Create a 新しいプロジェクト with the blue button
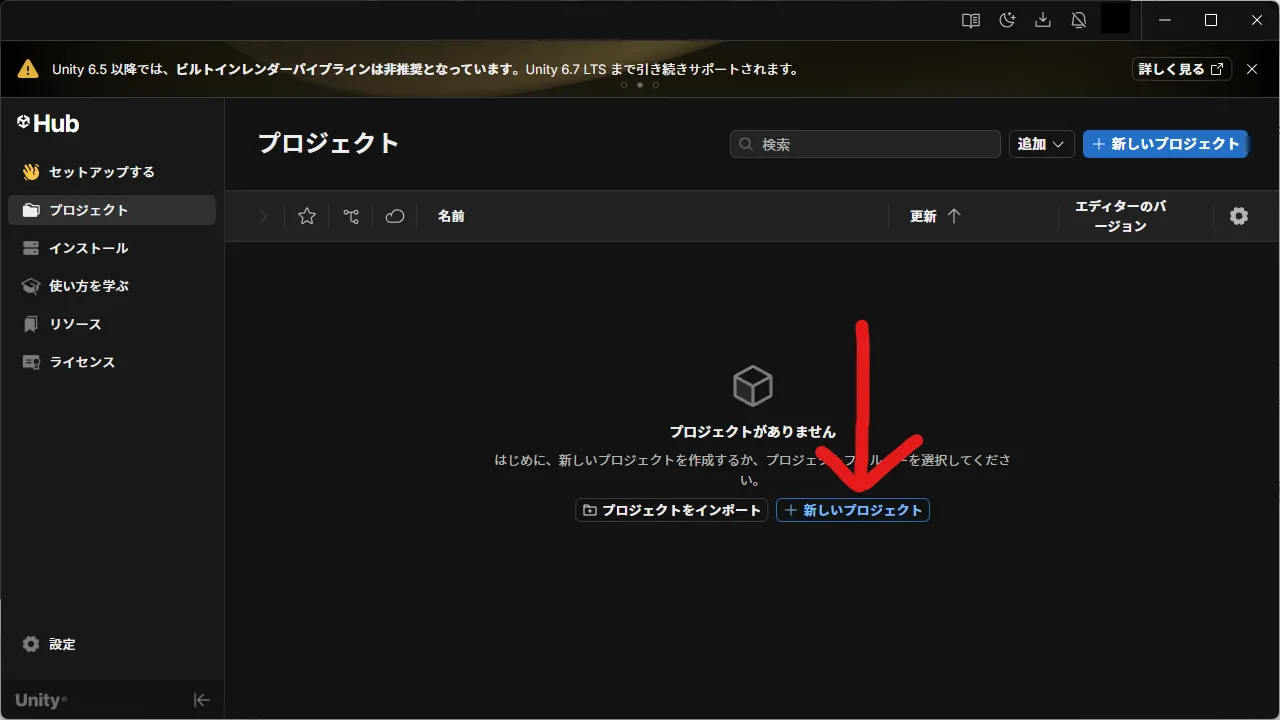The height and width of the screenshot is (720, 1280). (1165, 143)
